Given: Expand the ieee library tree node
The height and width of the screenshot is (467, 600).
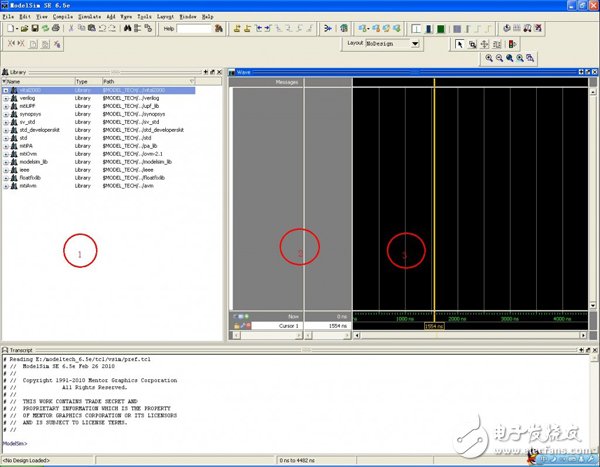Looking at the screenshot, I should coord(5,170).
